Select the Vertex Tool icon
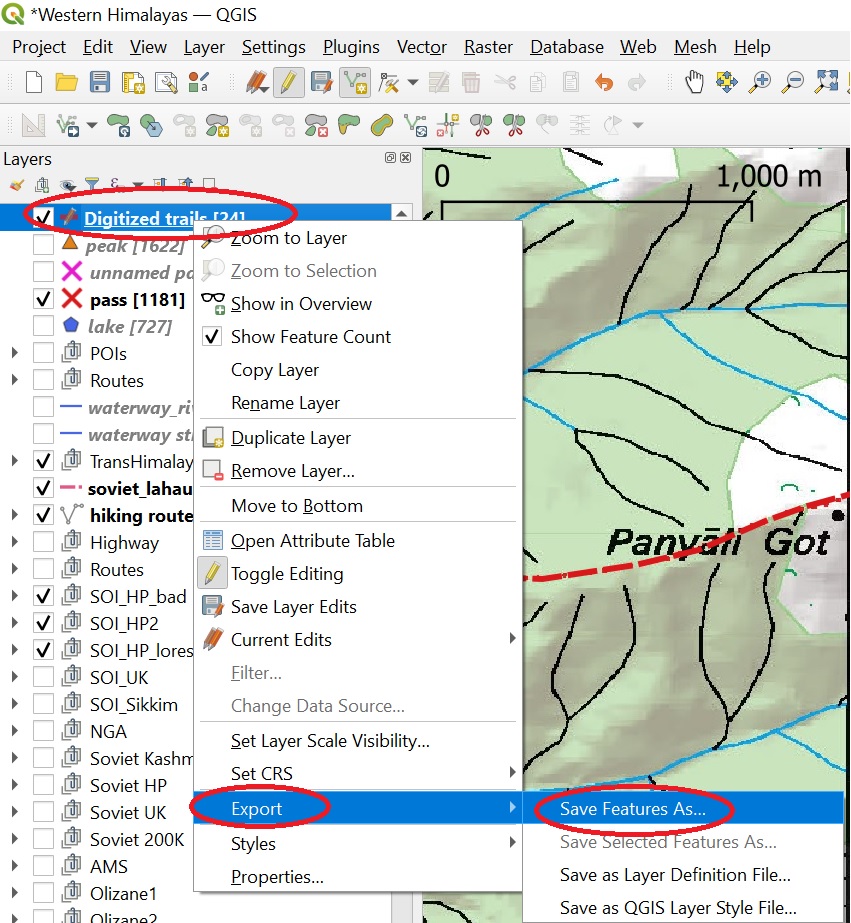The image size is (851, 923). coord(388,82)
